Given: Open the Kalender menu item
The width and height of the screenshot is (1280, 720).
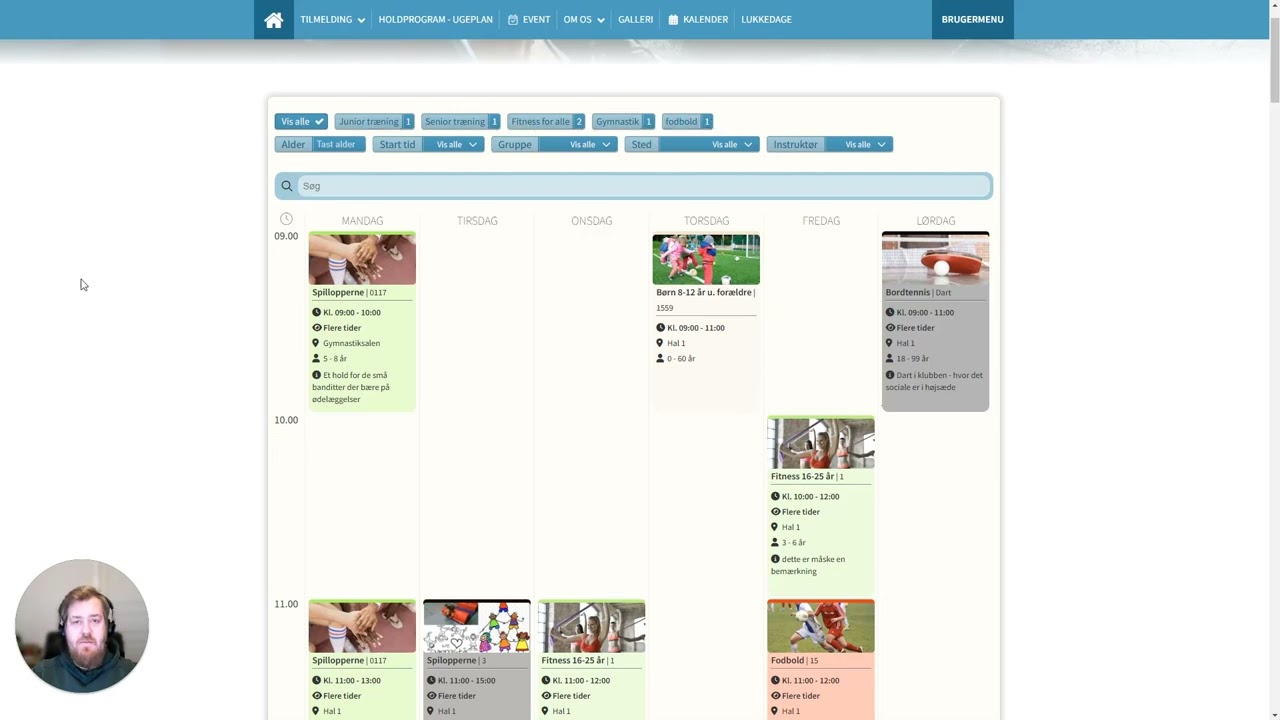Looking at the screenshot, I should (x=698, y=20).
